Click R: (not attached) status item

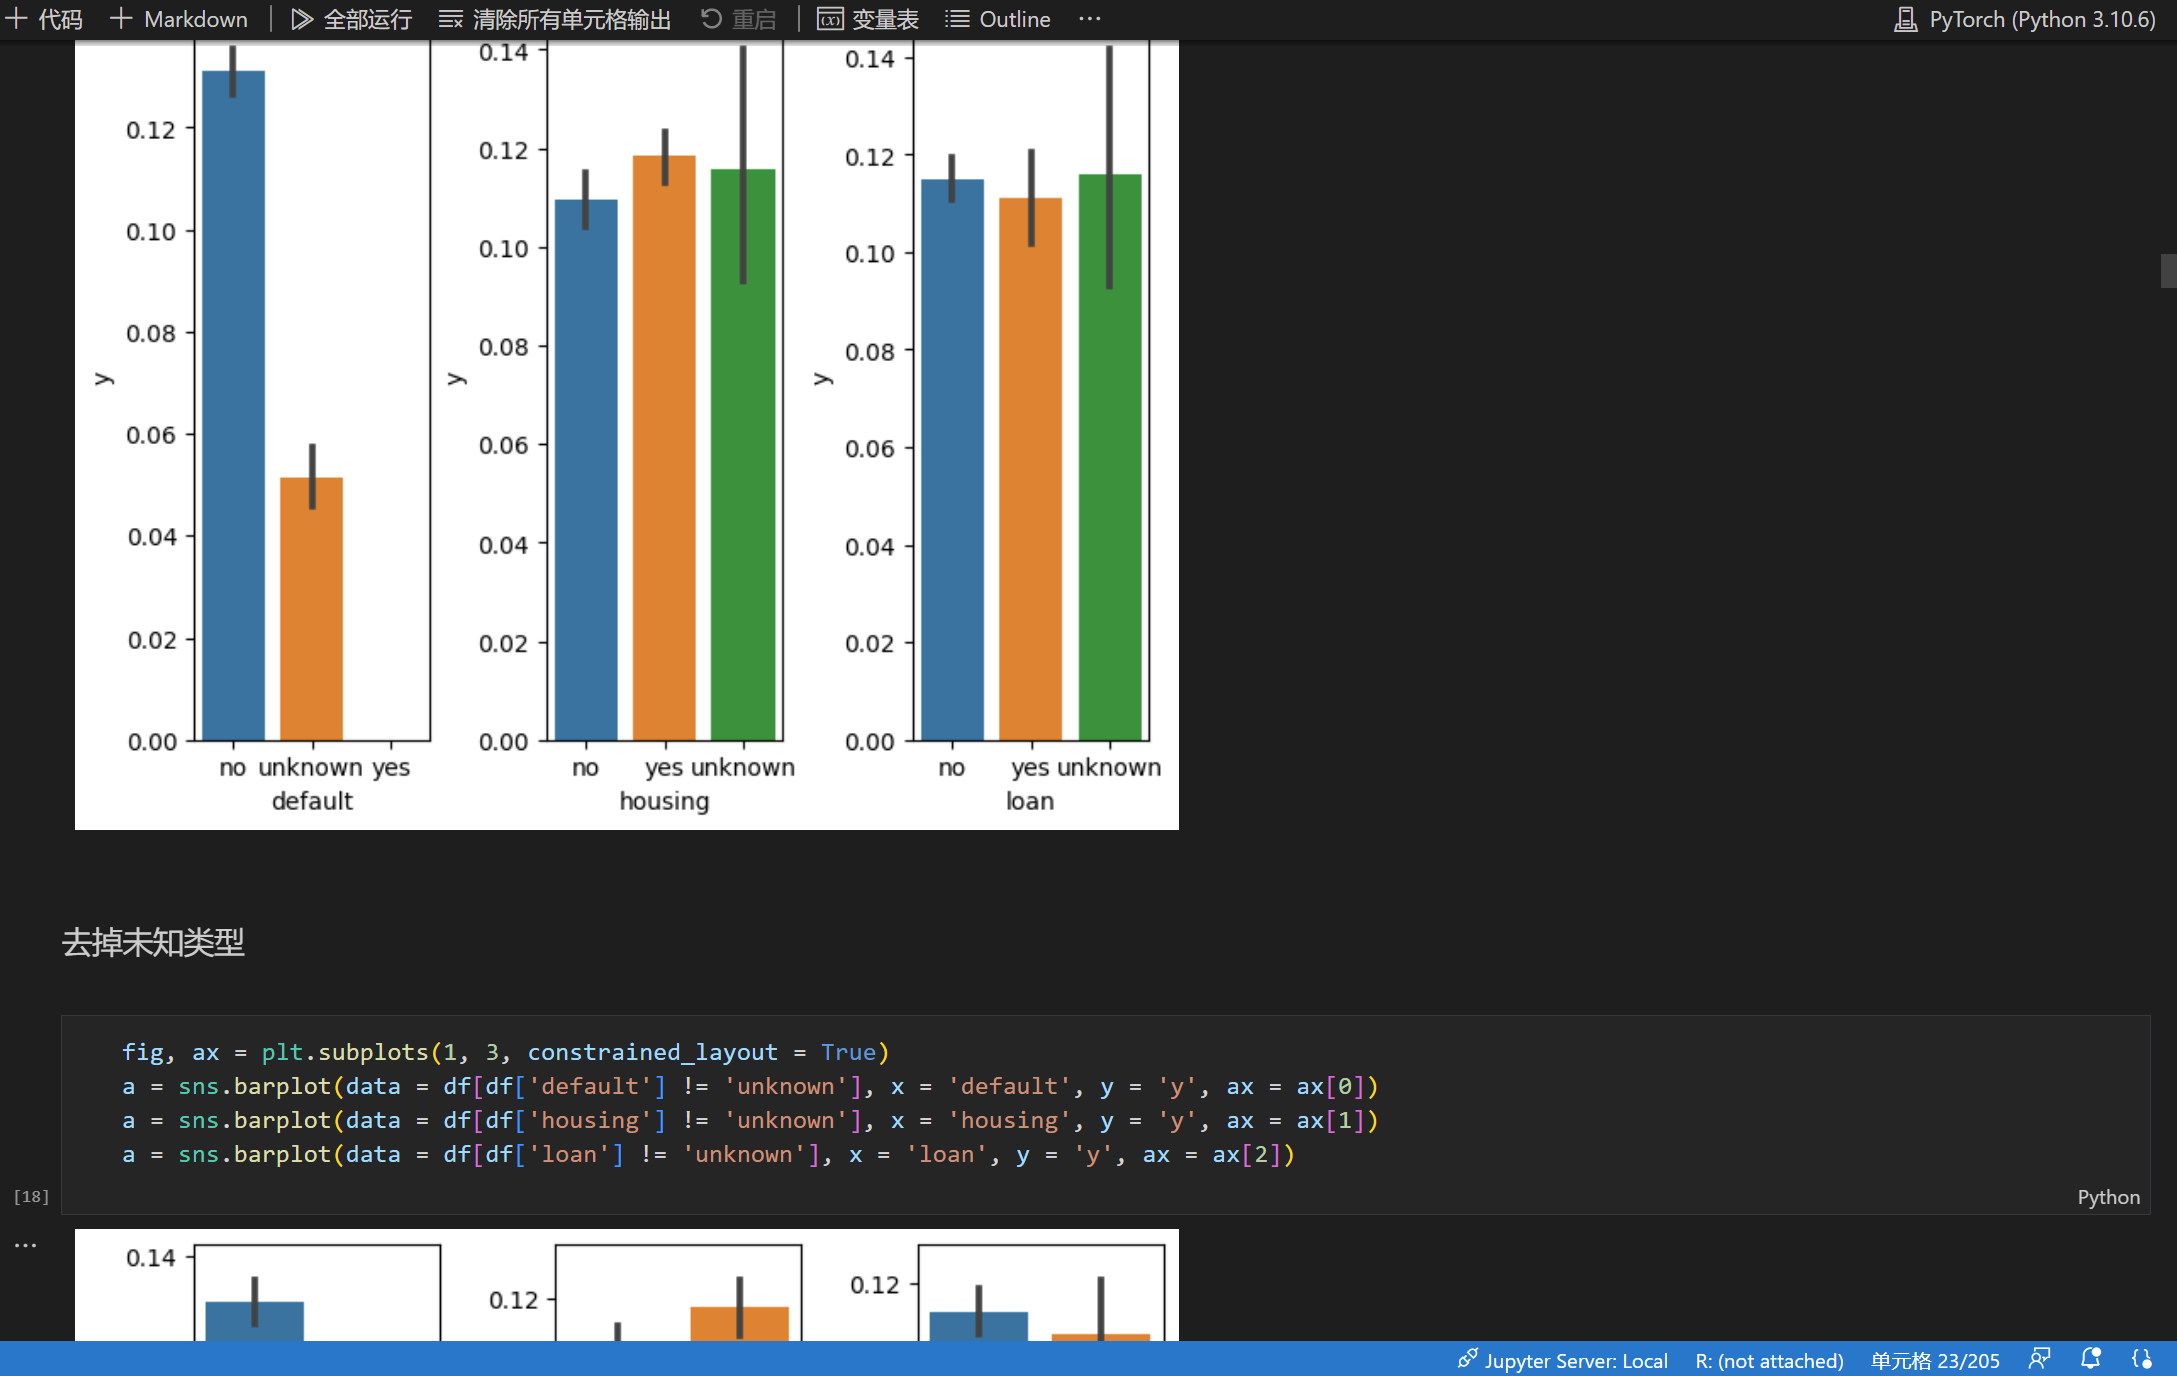tap(1769, 1360)
